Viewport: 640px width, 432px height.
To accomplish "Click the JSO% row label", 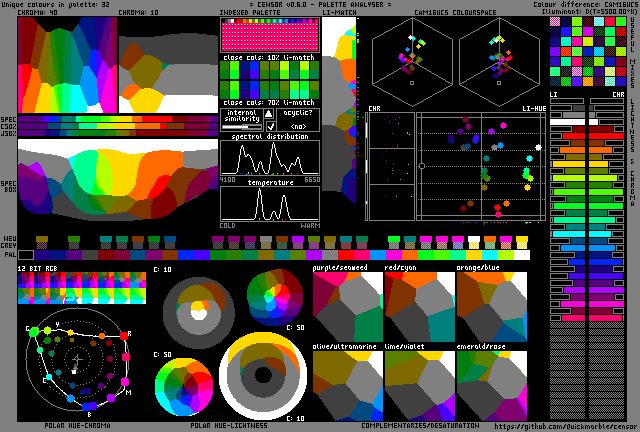I will 8,133.
